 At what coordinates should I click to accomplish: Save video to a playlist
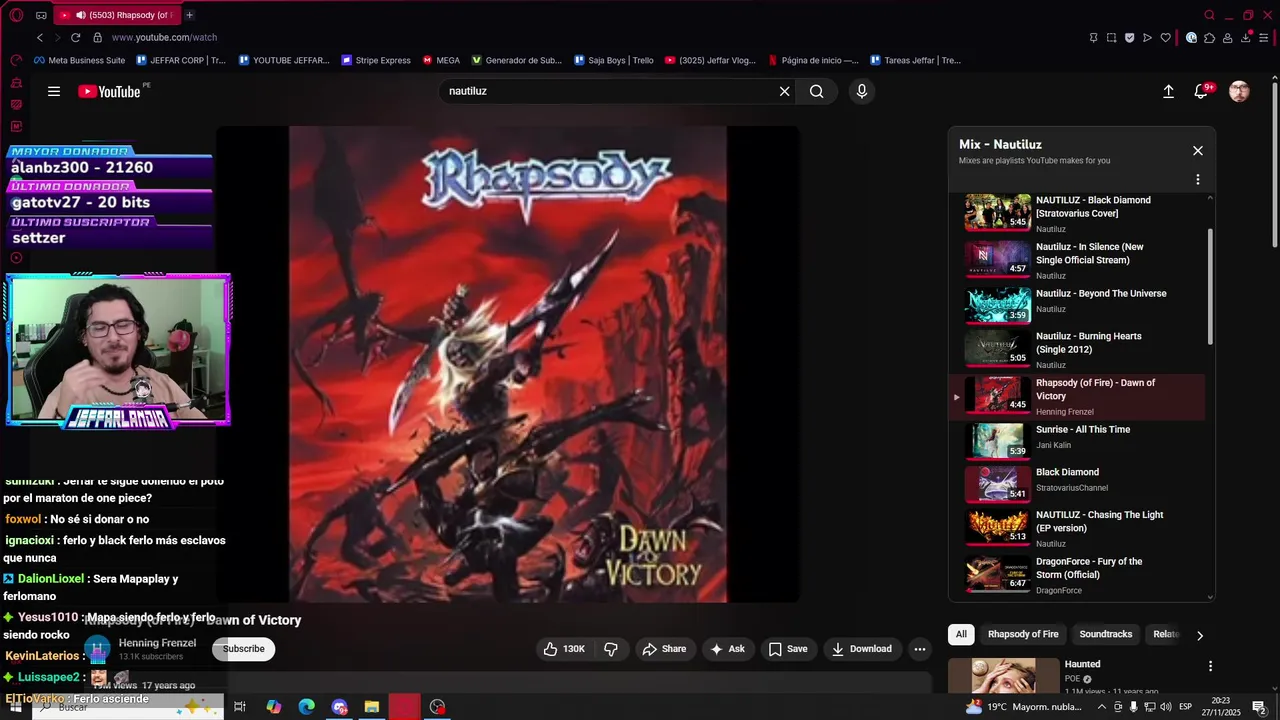click(787, 649)
